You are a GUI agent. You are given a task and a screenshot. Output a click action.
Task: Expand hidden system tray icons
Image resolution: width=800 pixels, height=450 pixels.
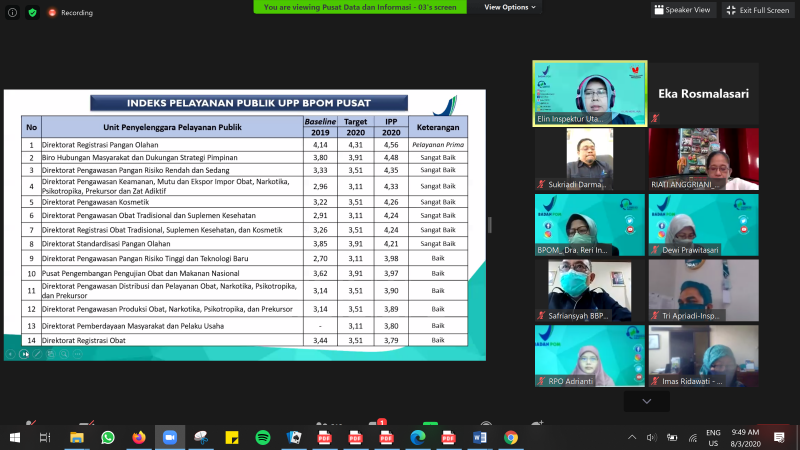pyautogui.click(x=632, y=437)
